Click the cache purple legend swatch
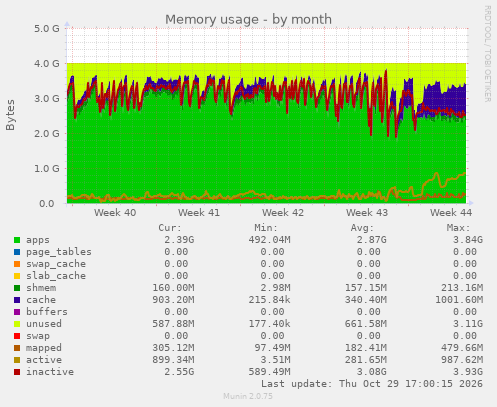This screenshot has width=497, height=407. point(17,300)
